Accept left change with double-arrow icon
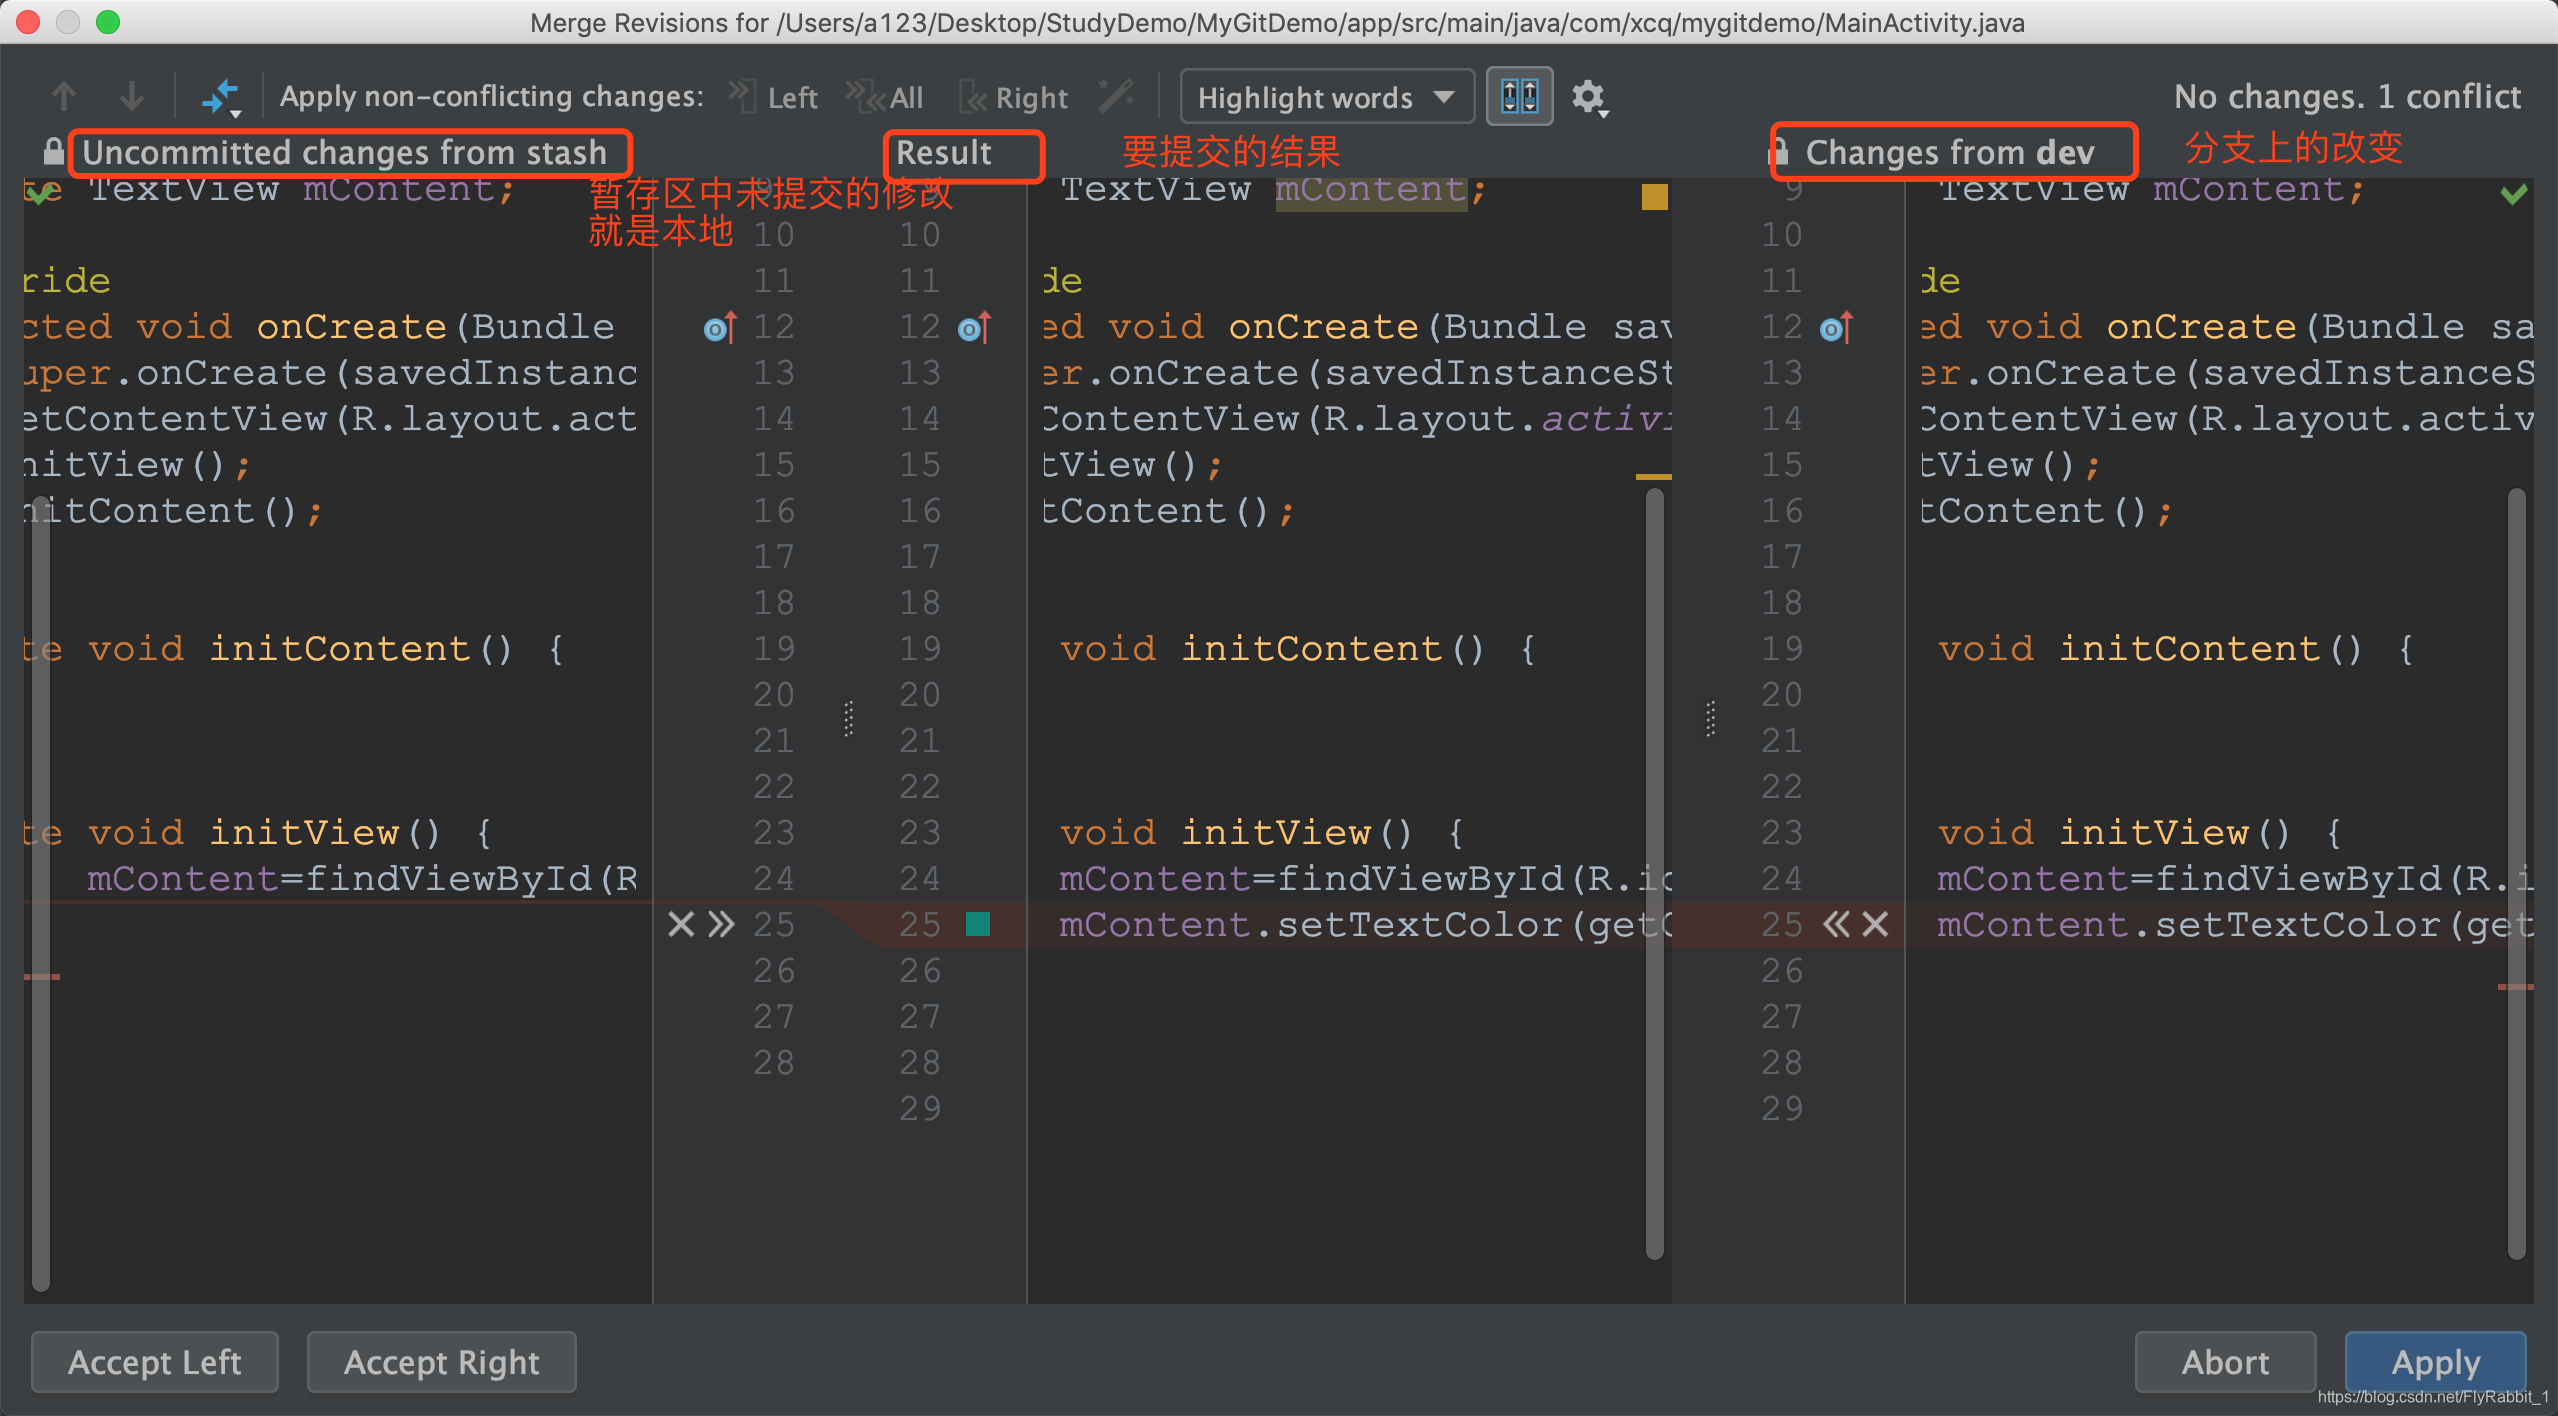Image resolution: width=2558 pixels, height=1416 pixels. coord(721,924)
